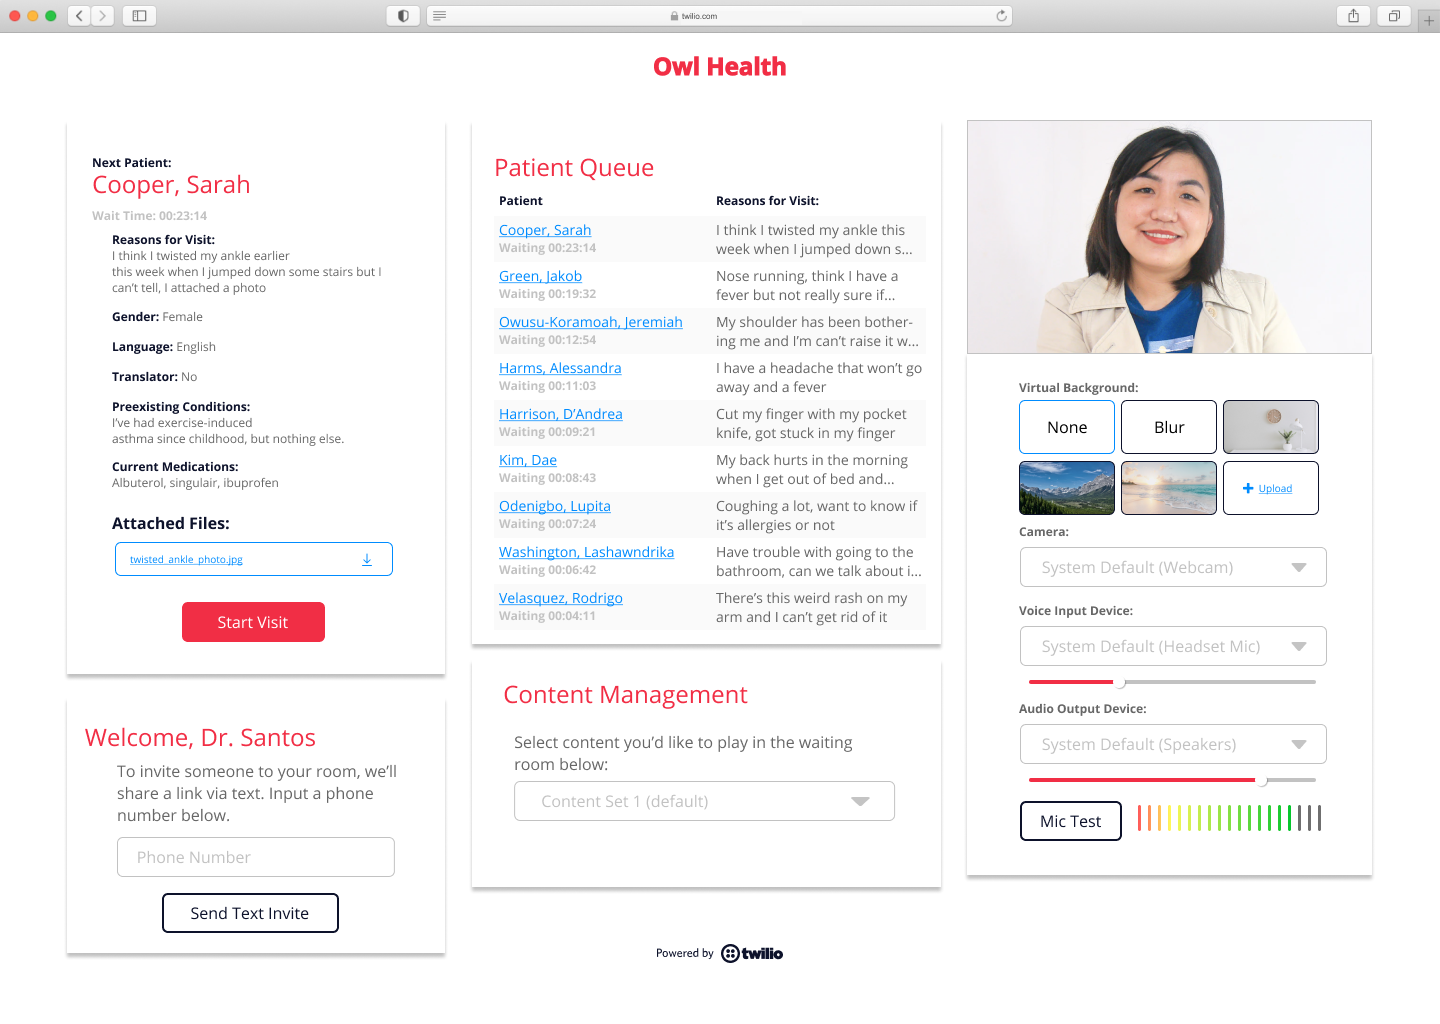Screen dimensions: 1440x1024
Task: Open the Owusu-Koramoah, Jeremiah patient link
Action: point(591,322)
